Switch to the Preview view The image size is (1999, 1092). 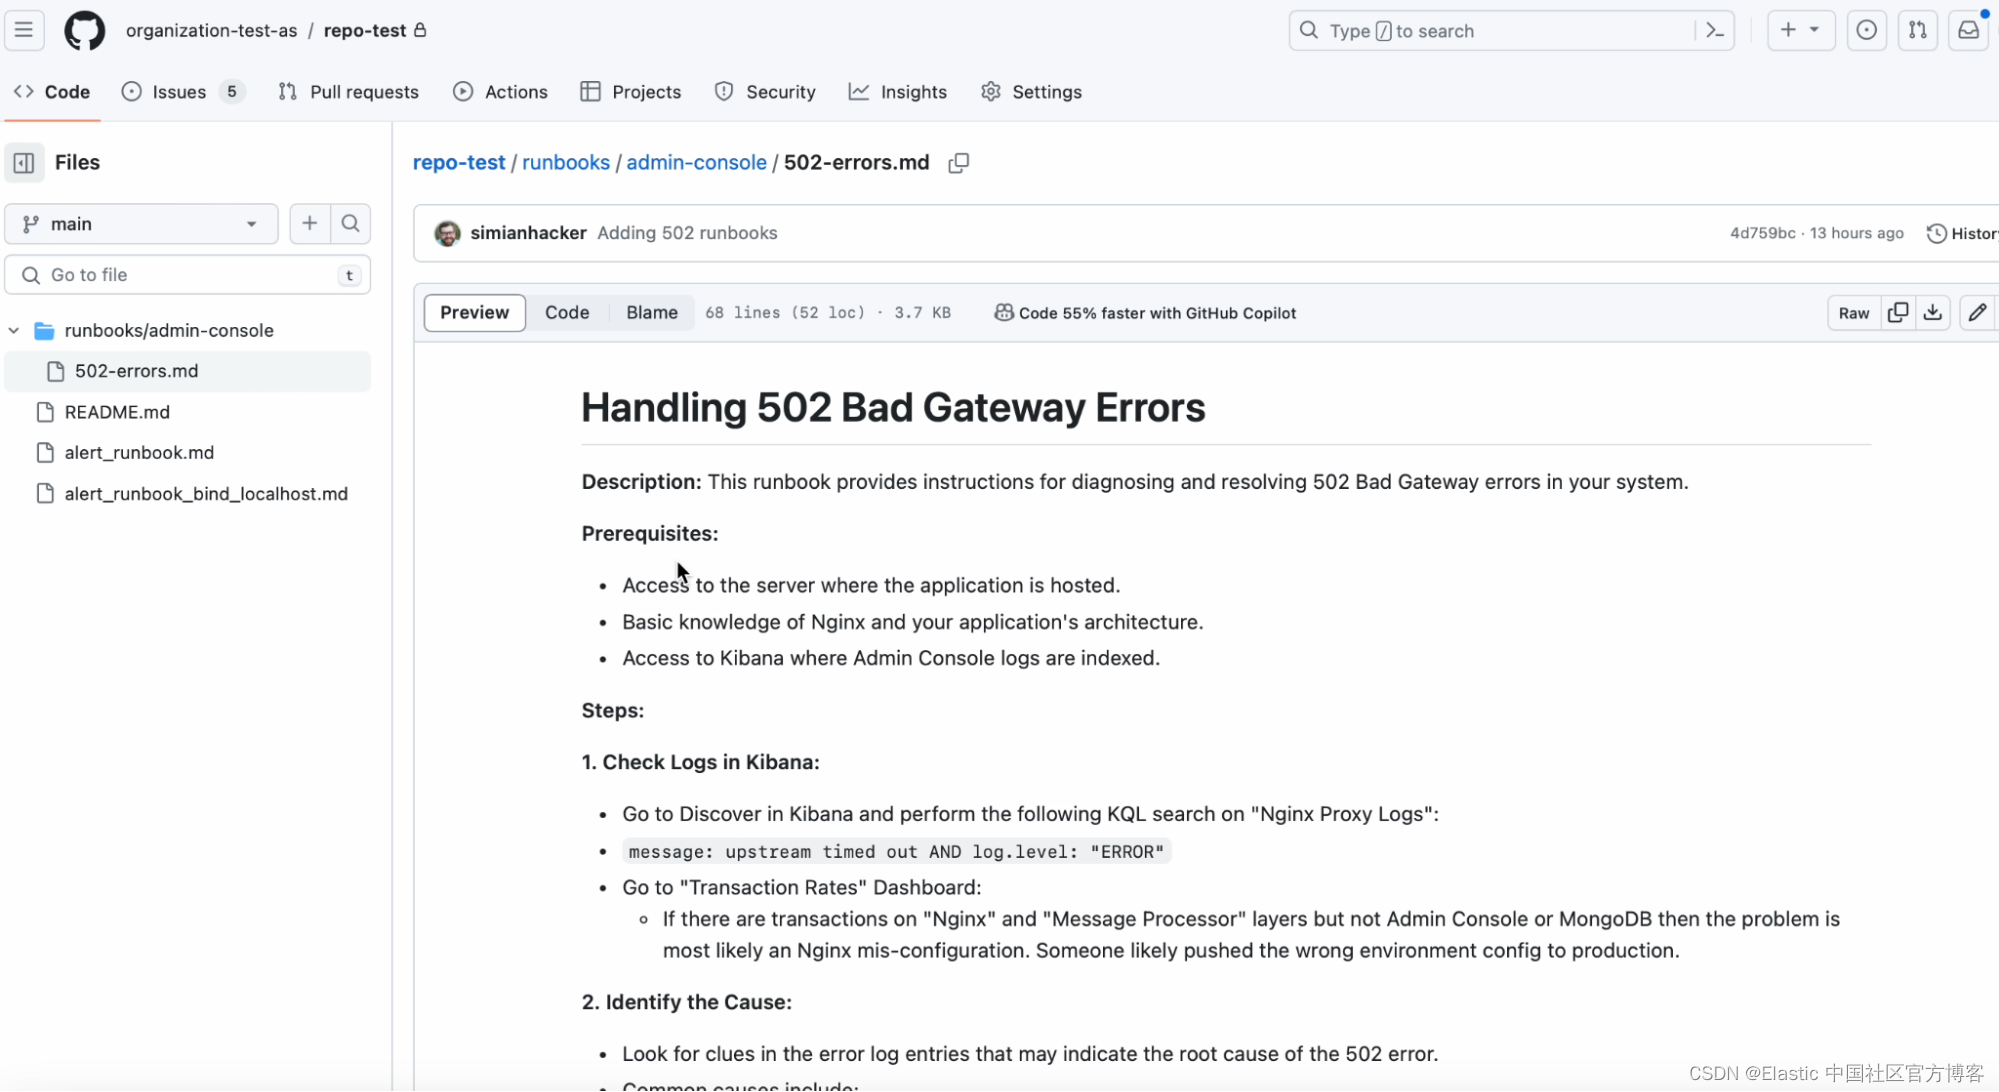pyautogui.click(x=474, y=313)
